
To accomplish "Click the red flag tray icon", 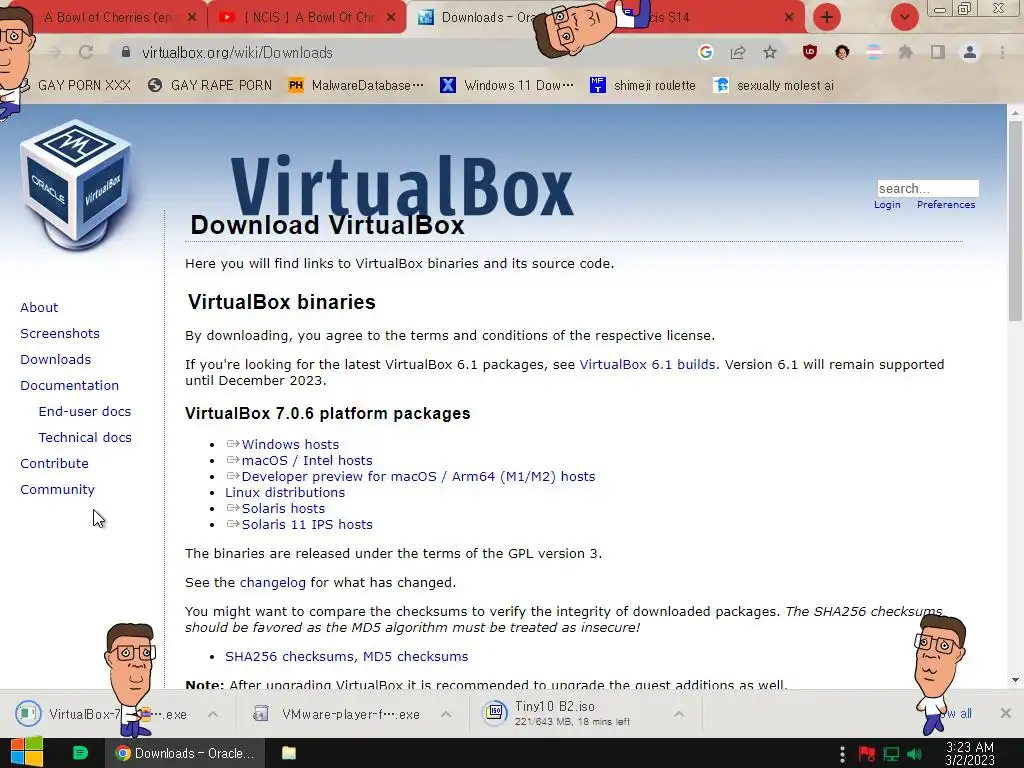I will tap(867, 754).
